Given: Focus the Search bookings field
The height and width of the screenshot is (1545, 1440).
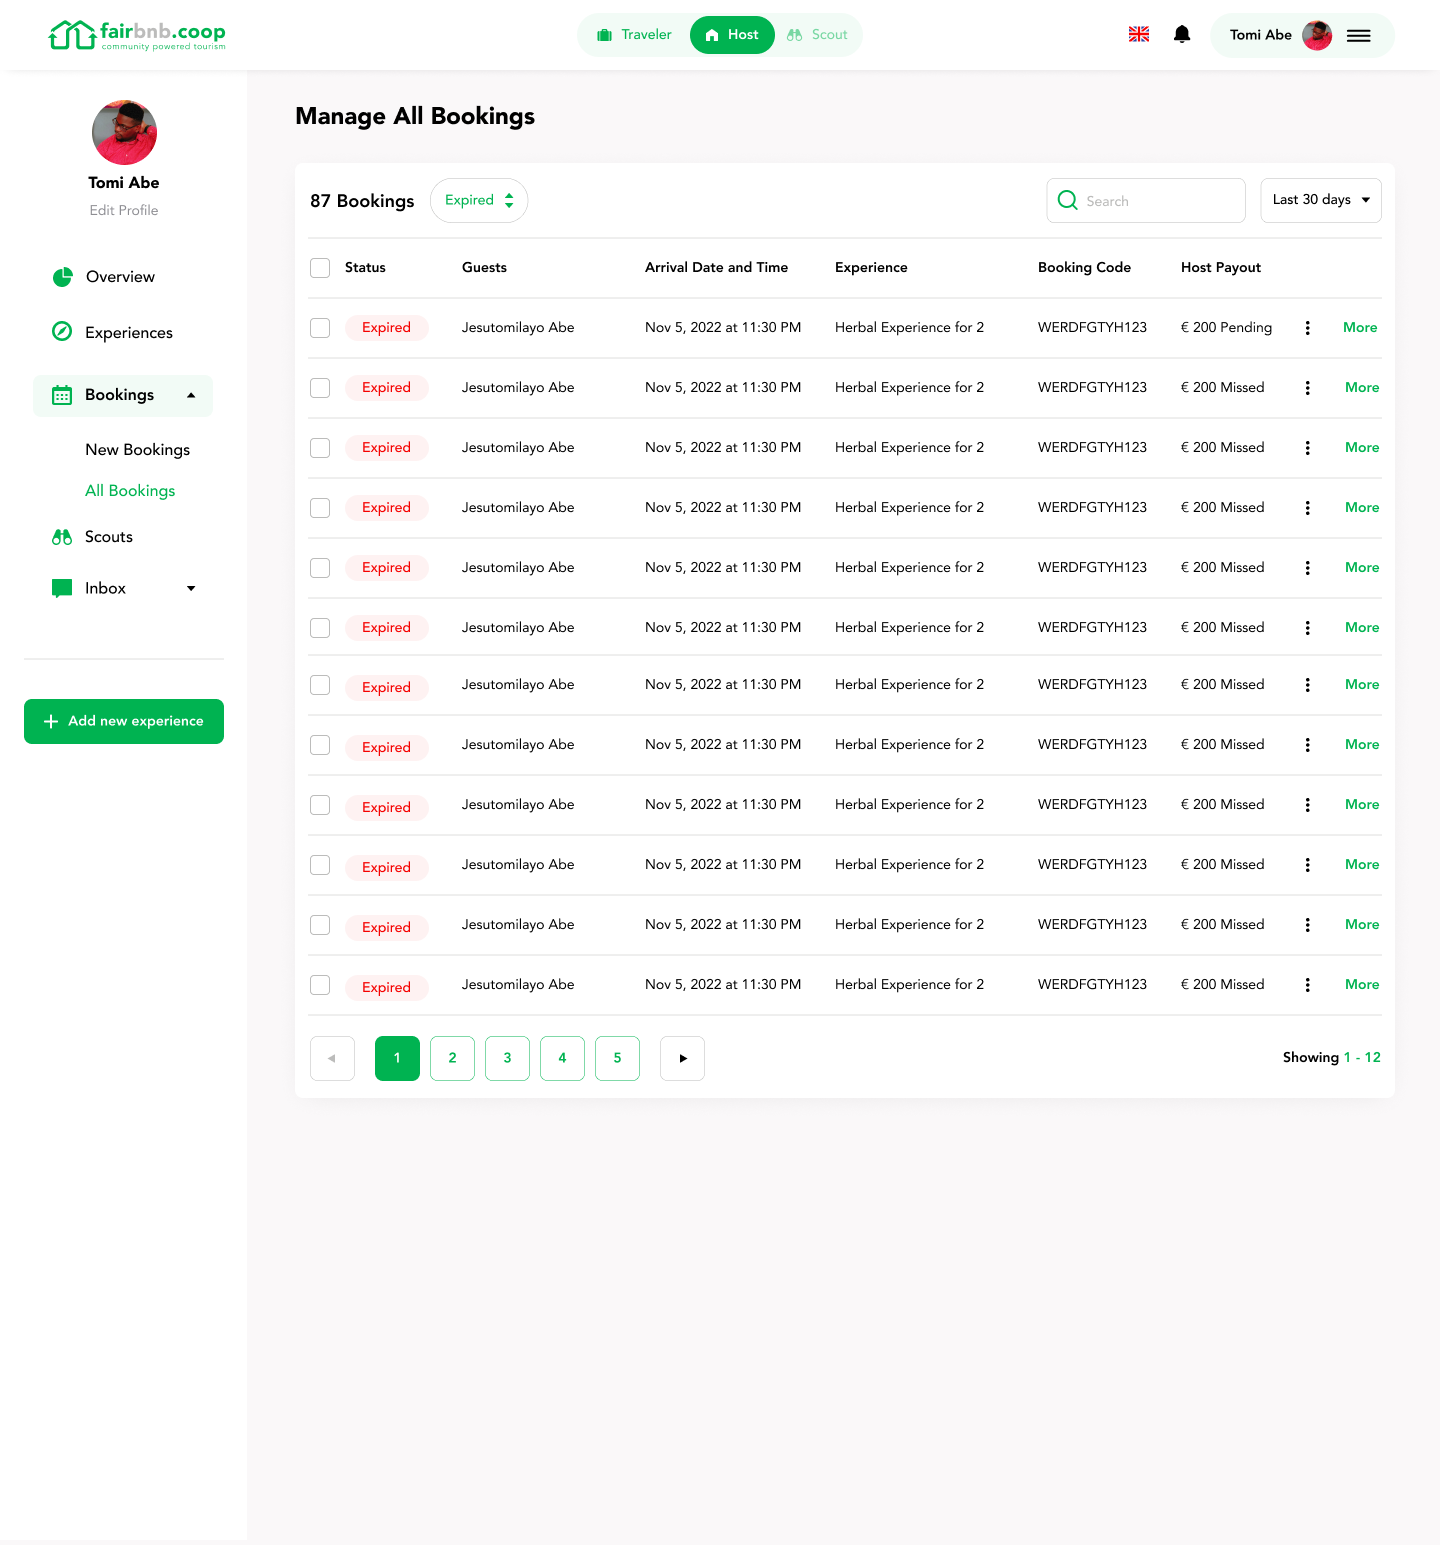Looking at the screenshot, I should [x=1146, y=200].
